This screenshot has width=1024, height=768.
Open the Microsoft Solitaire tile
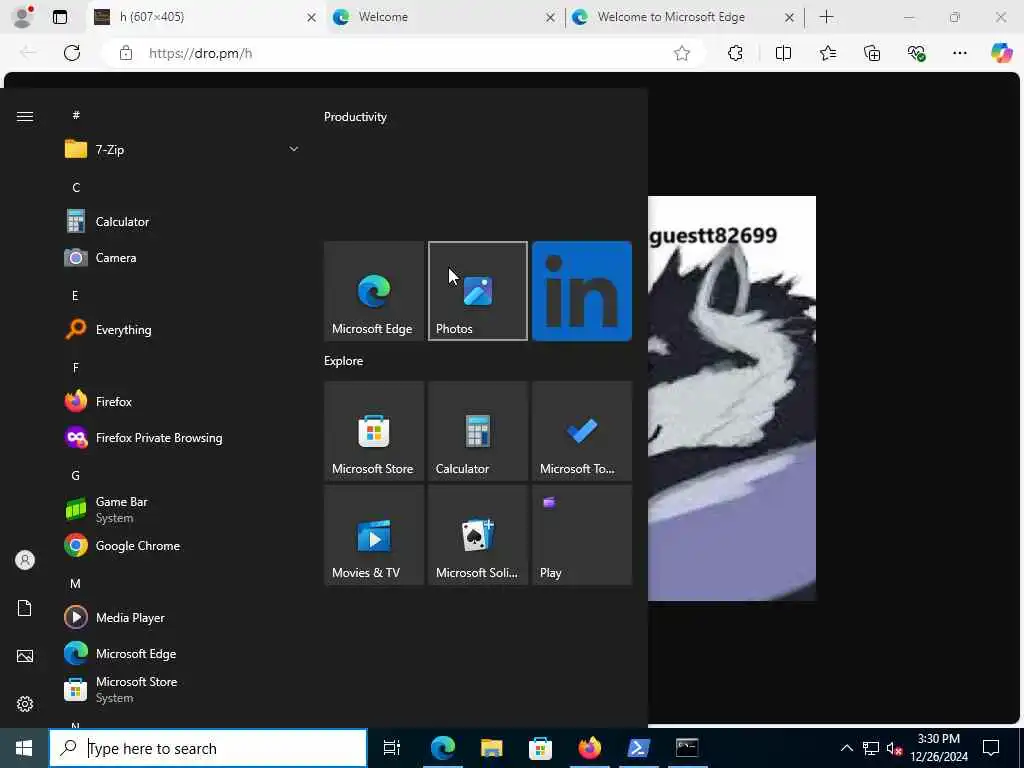(478, 535)
